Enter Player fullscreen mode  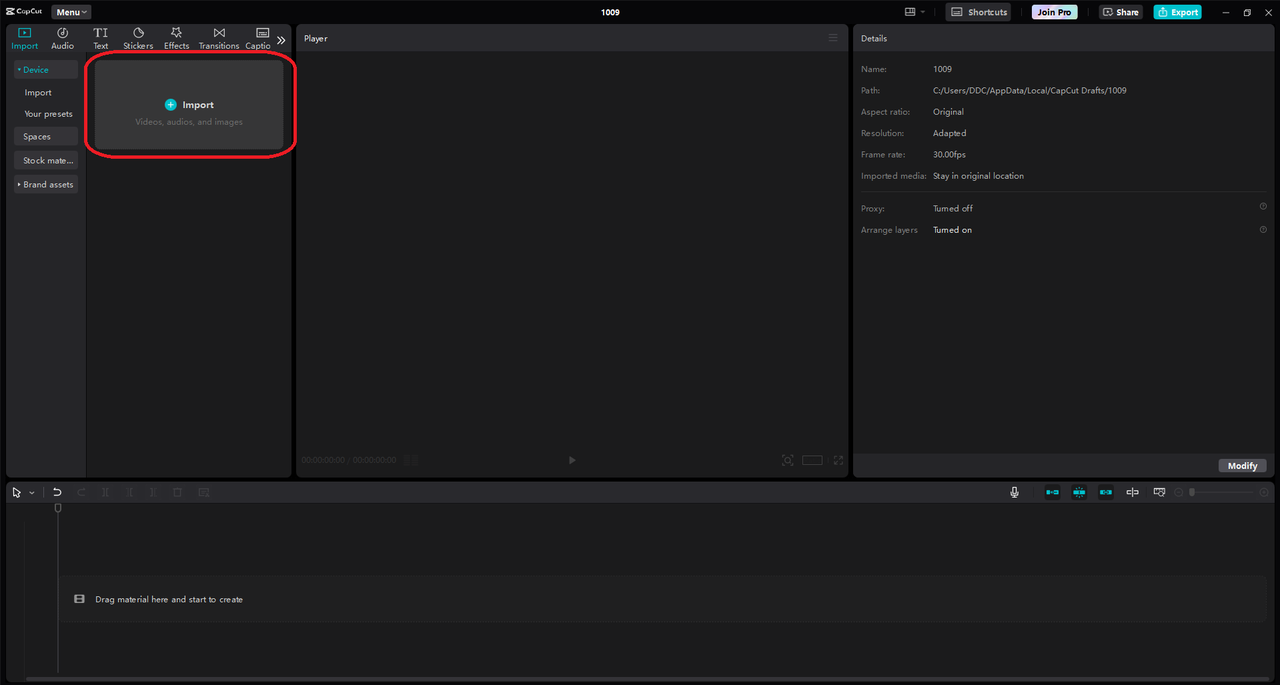click(x=838, y=460)
